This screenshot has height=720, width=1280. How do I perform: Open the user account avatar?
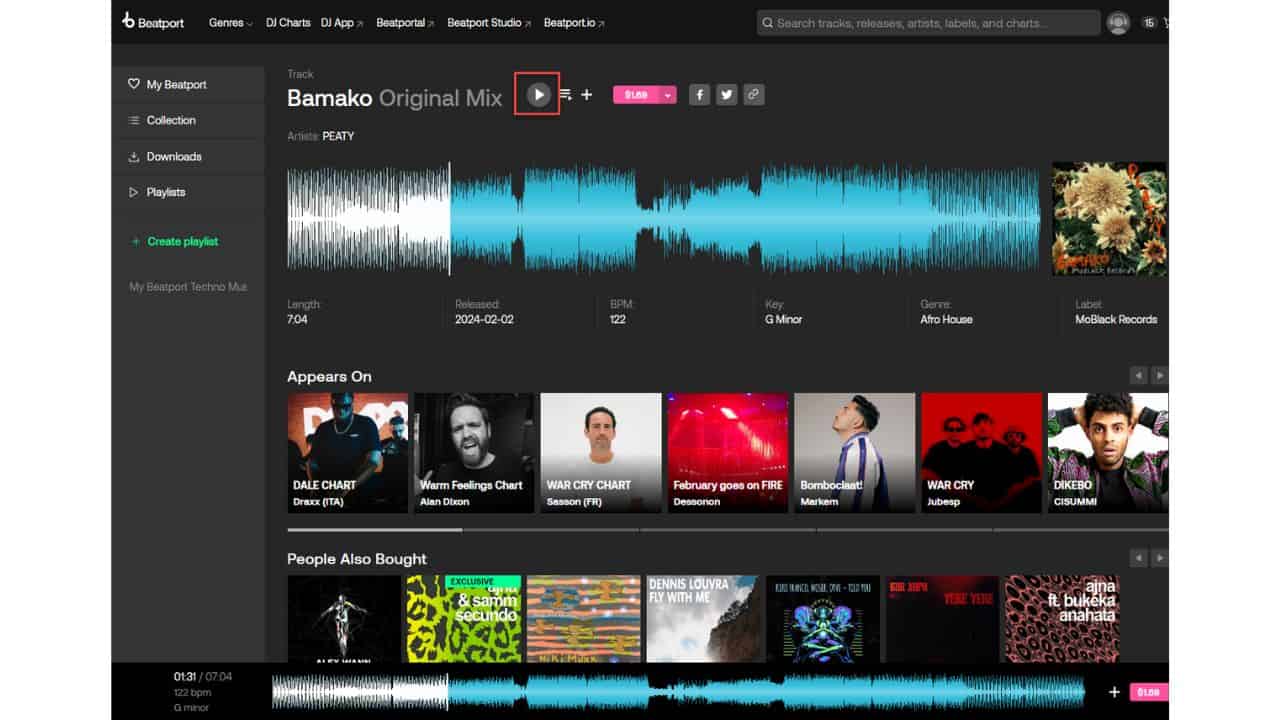[x=1118, y=22]
